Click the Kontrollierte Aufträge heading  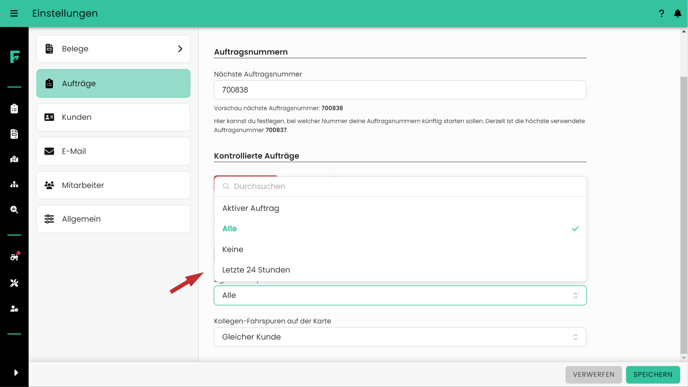(x=256, y=156)
